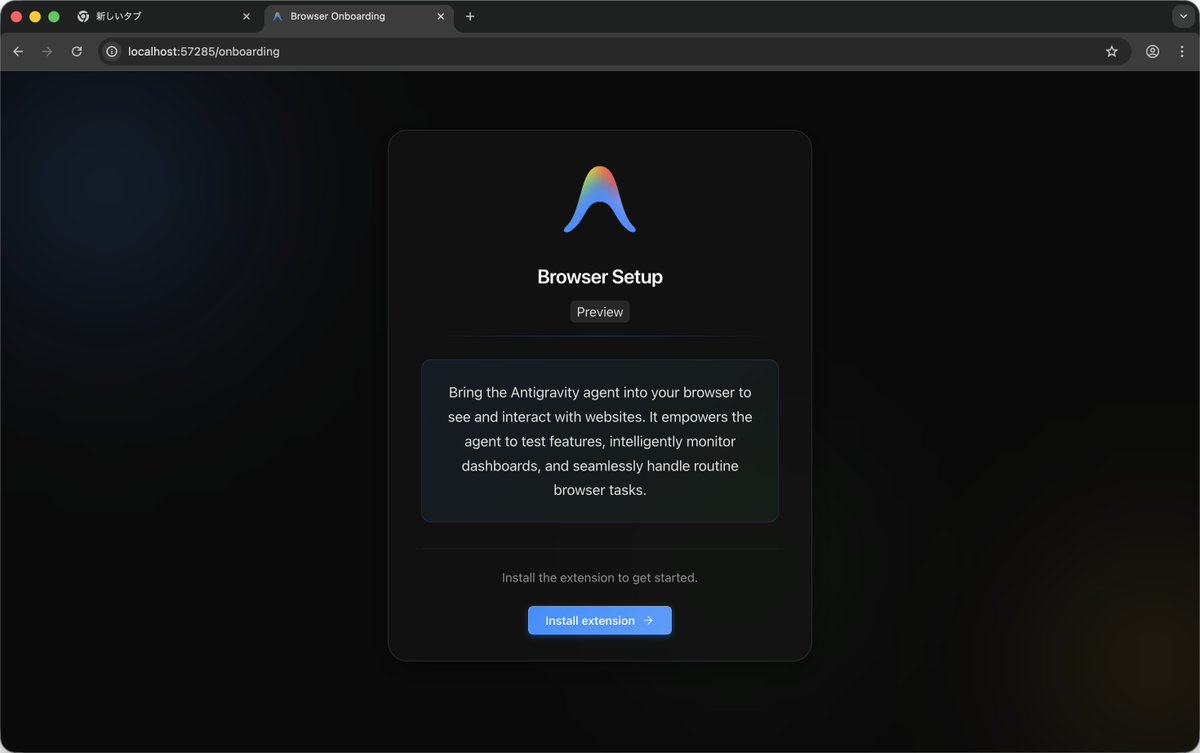This screenshot has width=1200, height=753.
Task: Open the browser profile account icon
Action: point(1152,51)
